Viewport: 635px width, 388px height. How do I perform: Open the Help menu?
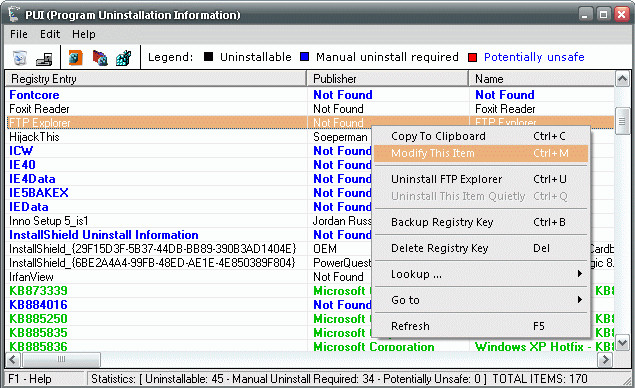point(84,34)
